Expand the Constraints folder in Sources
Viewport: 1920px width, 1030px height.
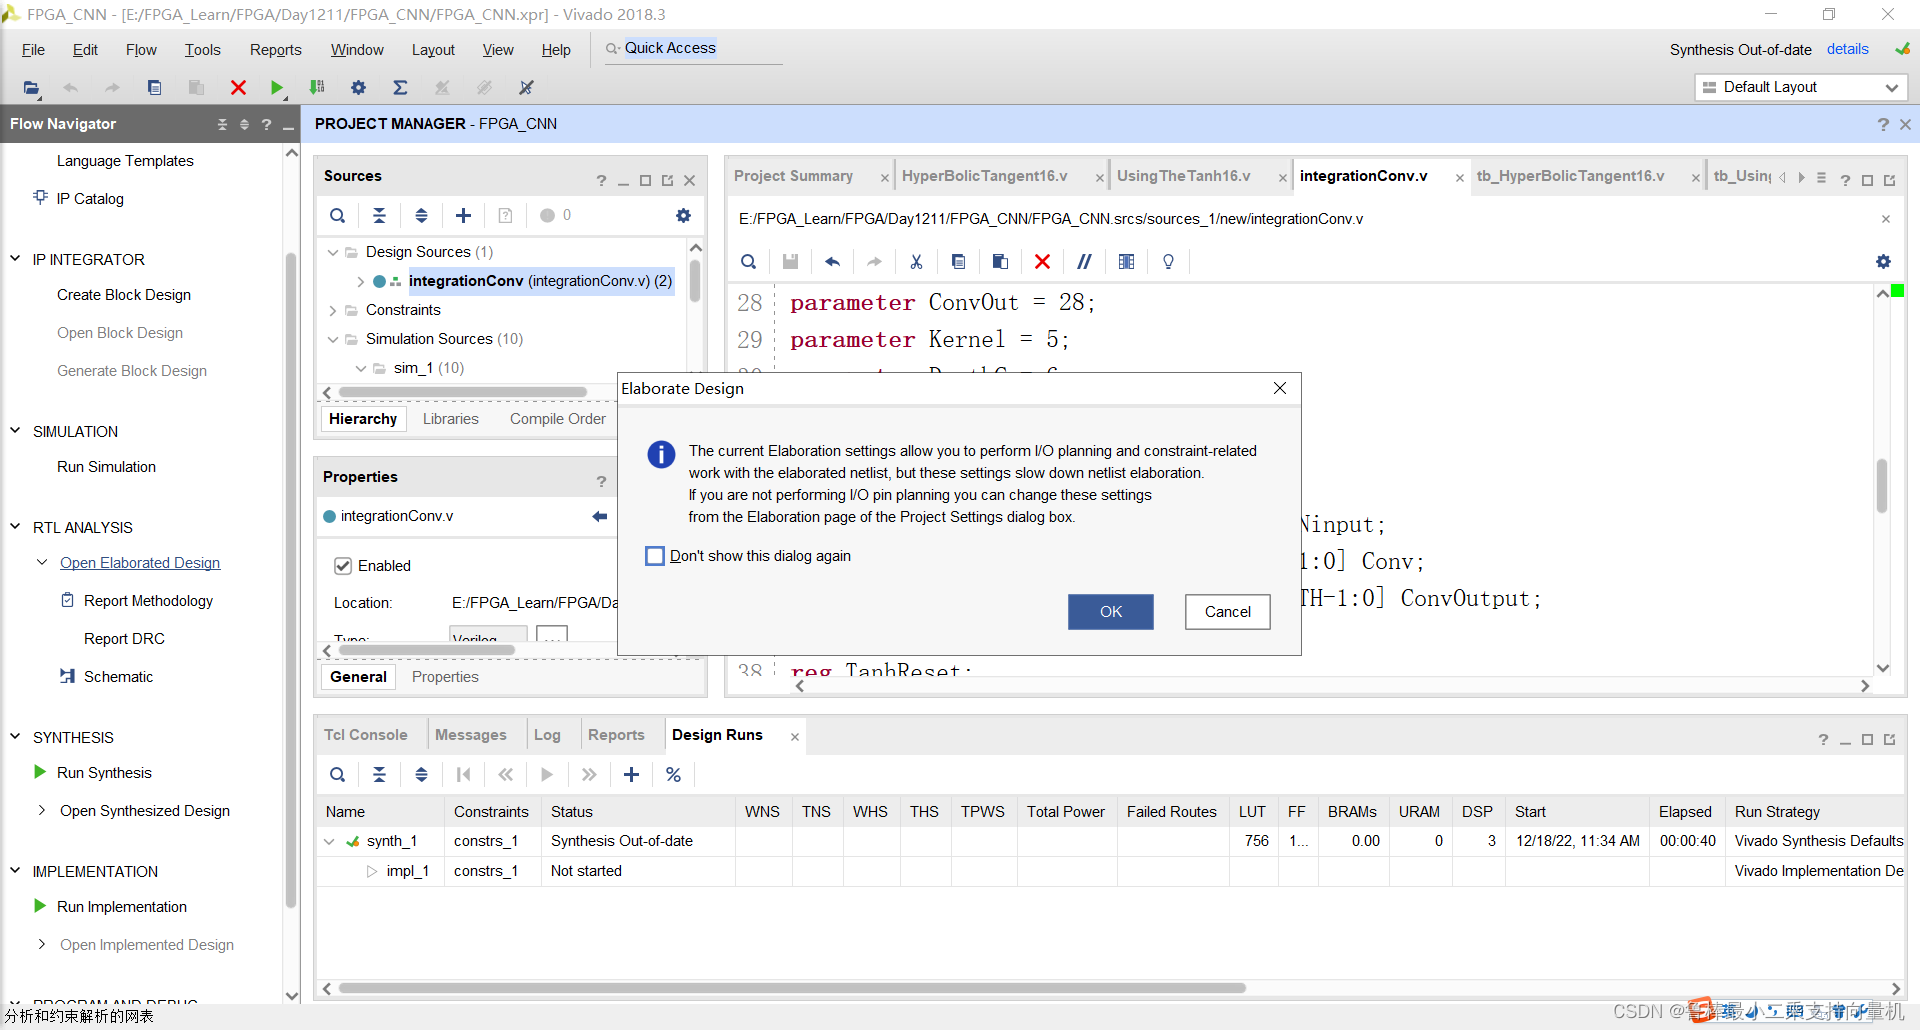(333, 310)
